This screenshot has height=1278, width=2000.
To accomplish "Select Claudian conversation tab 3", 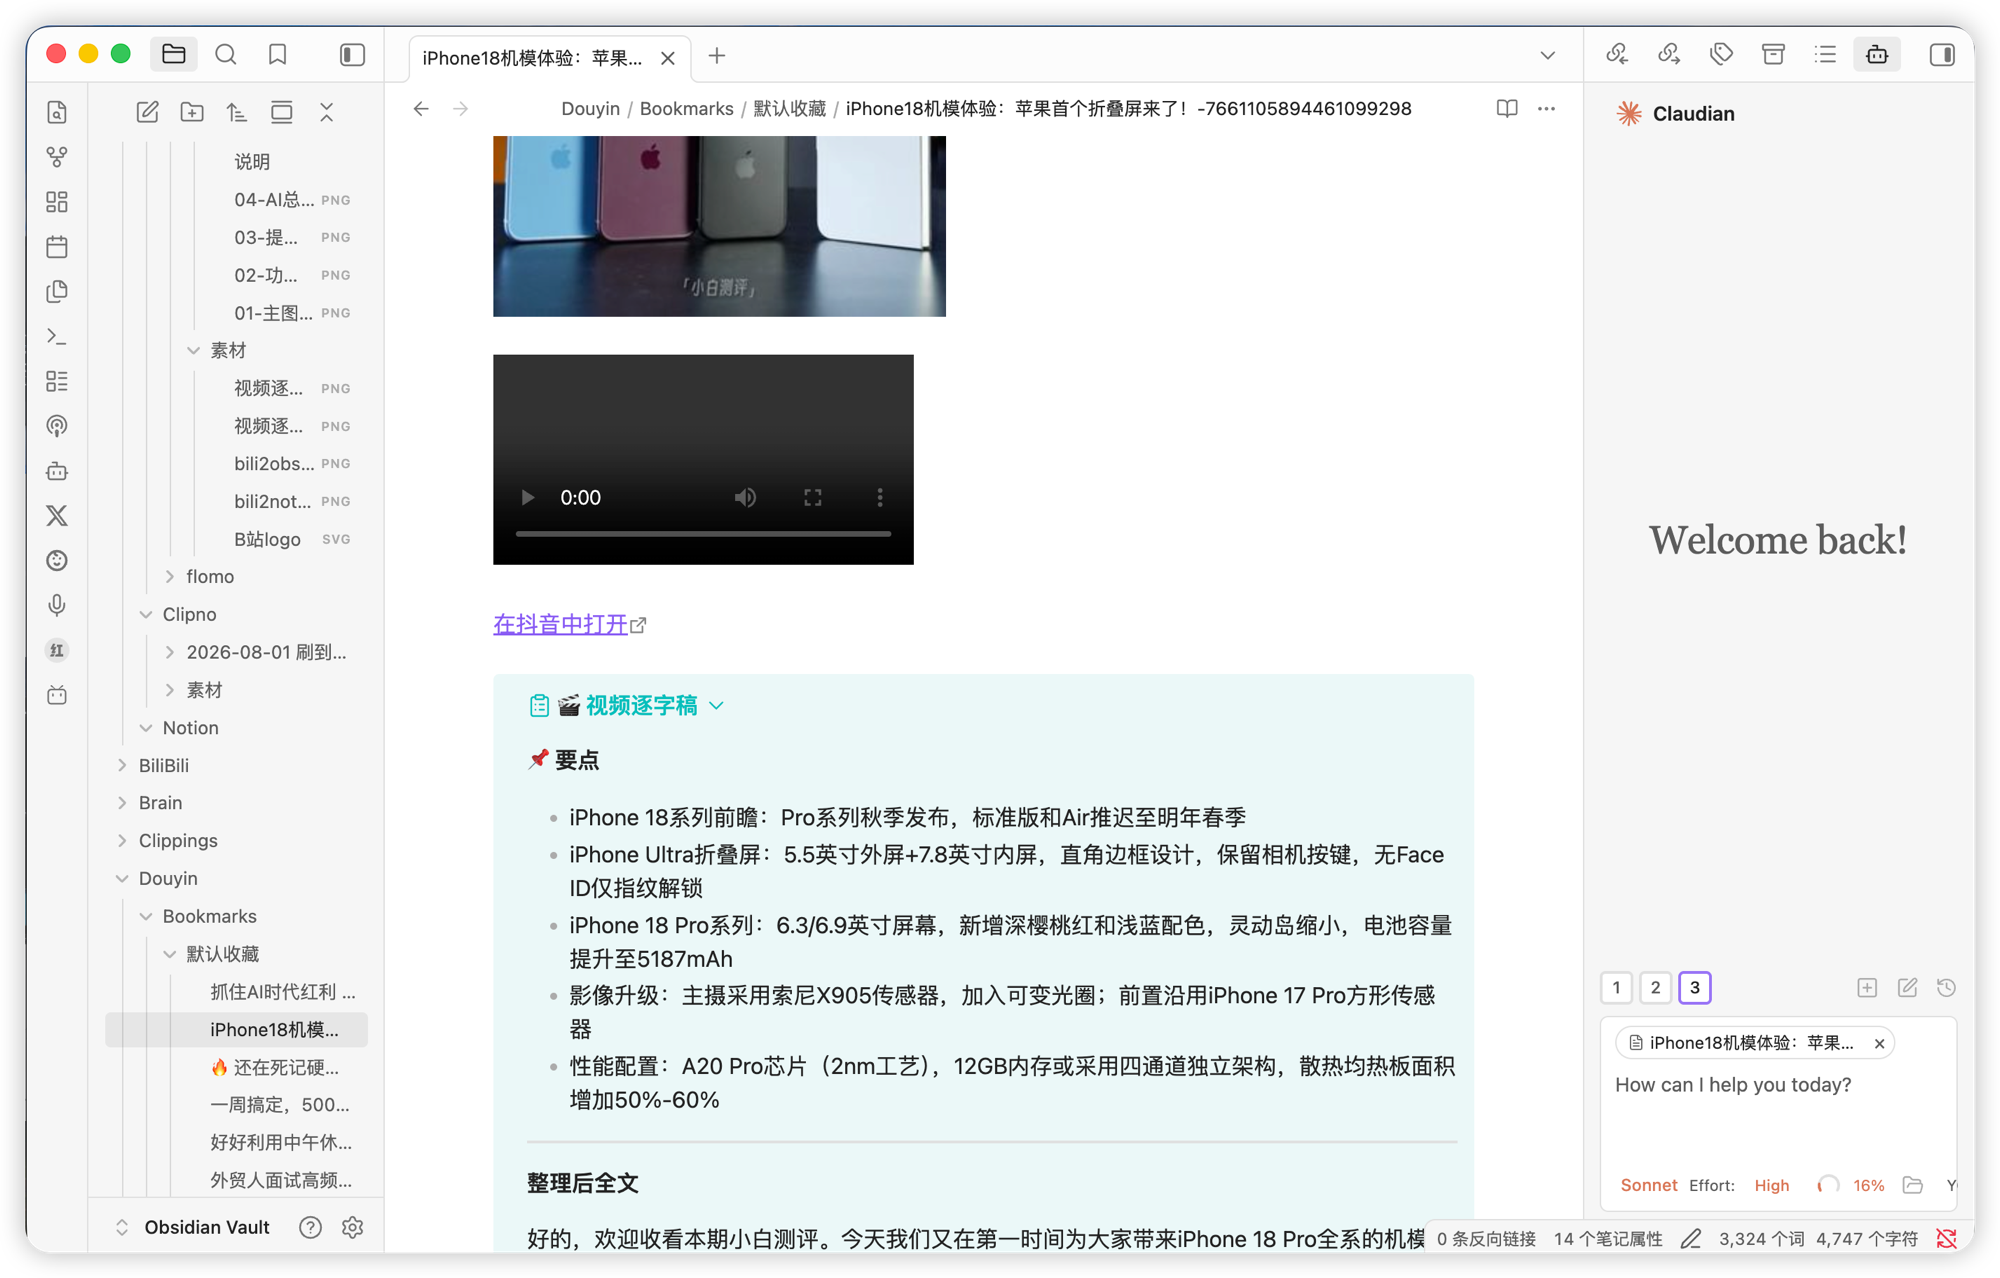I will point(1695,988).
